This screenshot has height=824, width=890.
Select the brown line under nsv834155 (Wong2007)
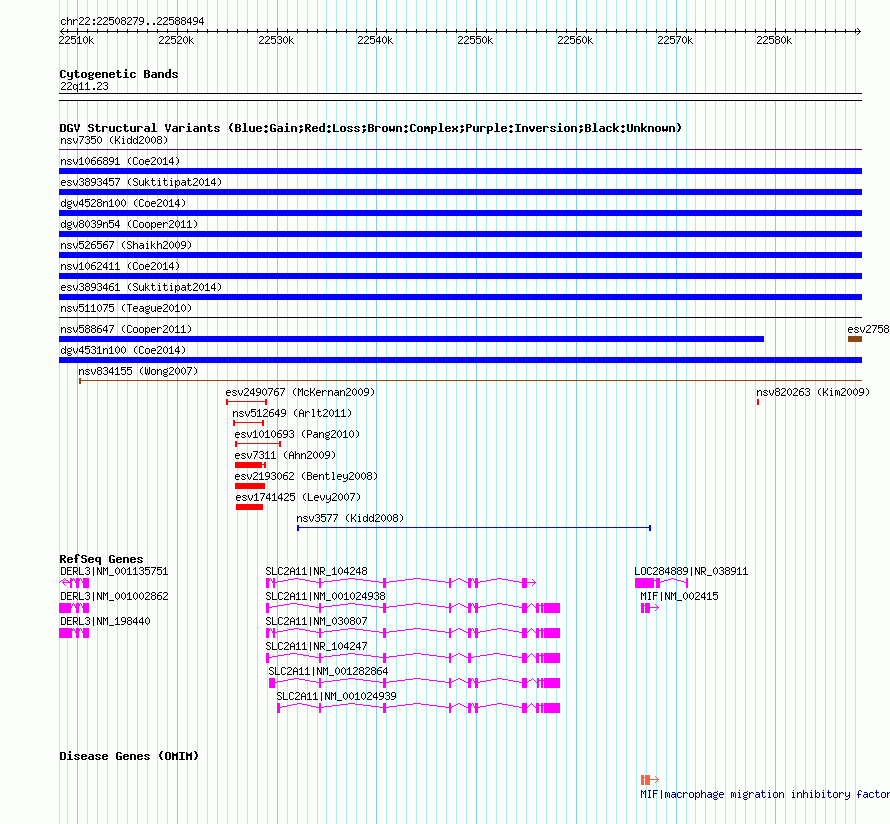471,380
